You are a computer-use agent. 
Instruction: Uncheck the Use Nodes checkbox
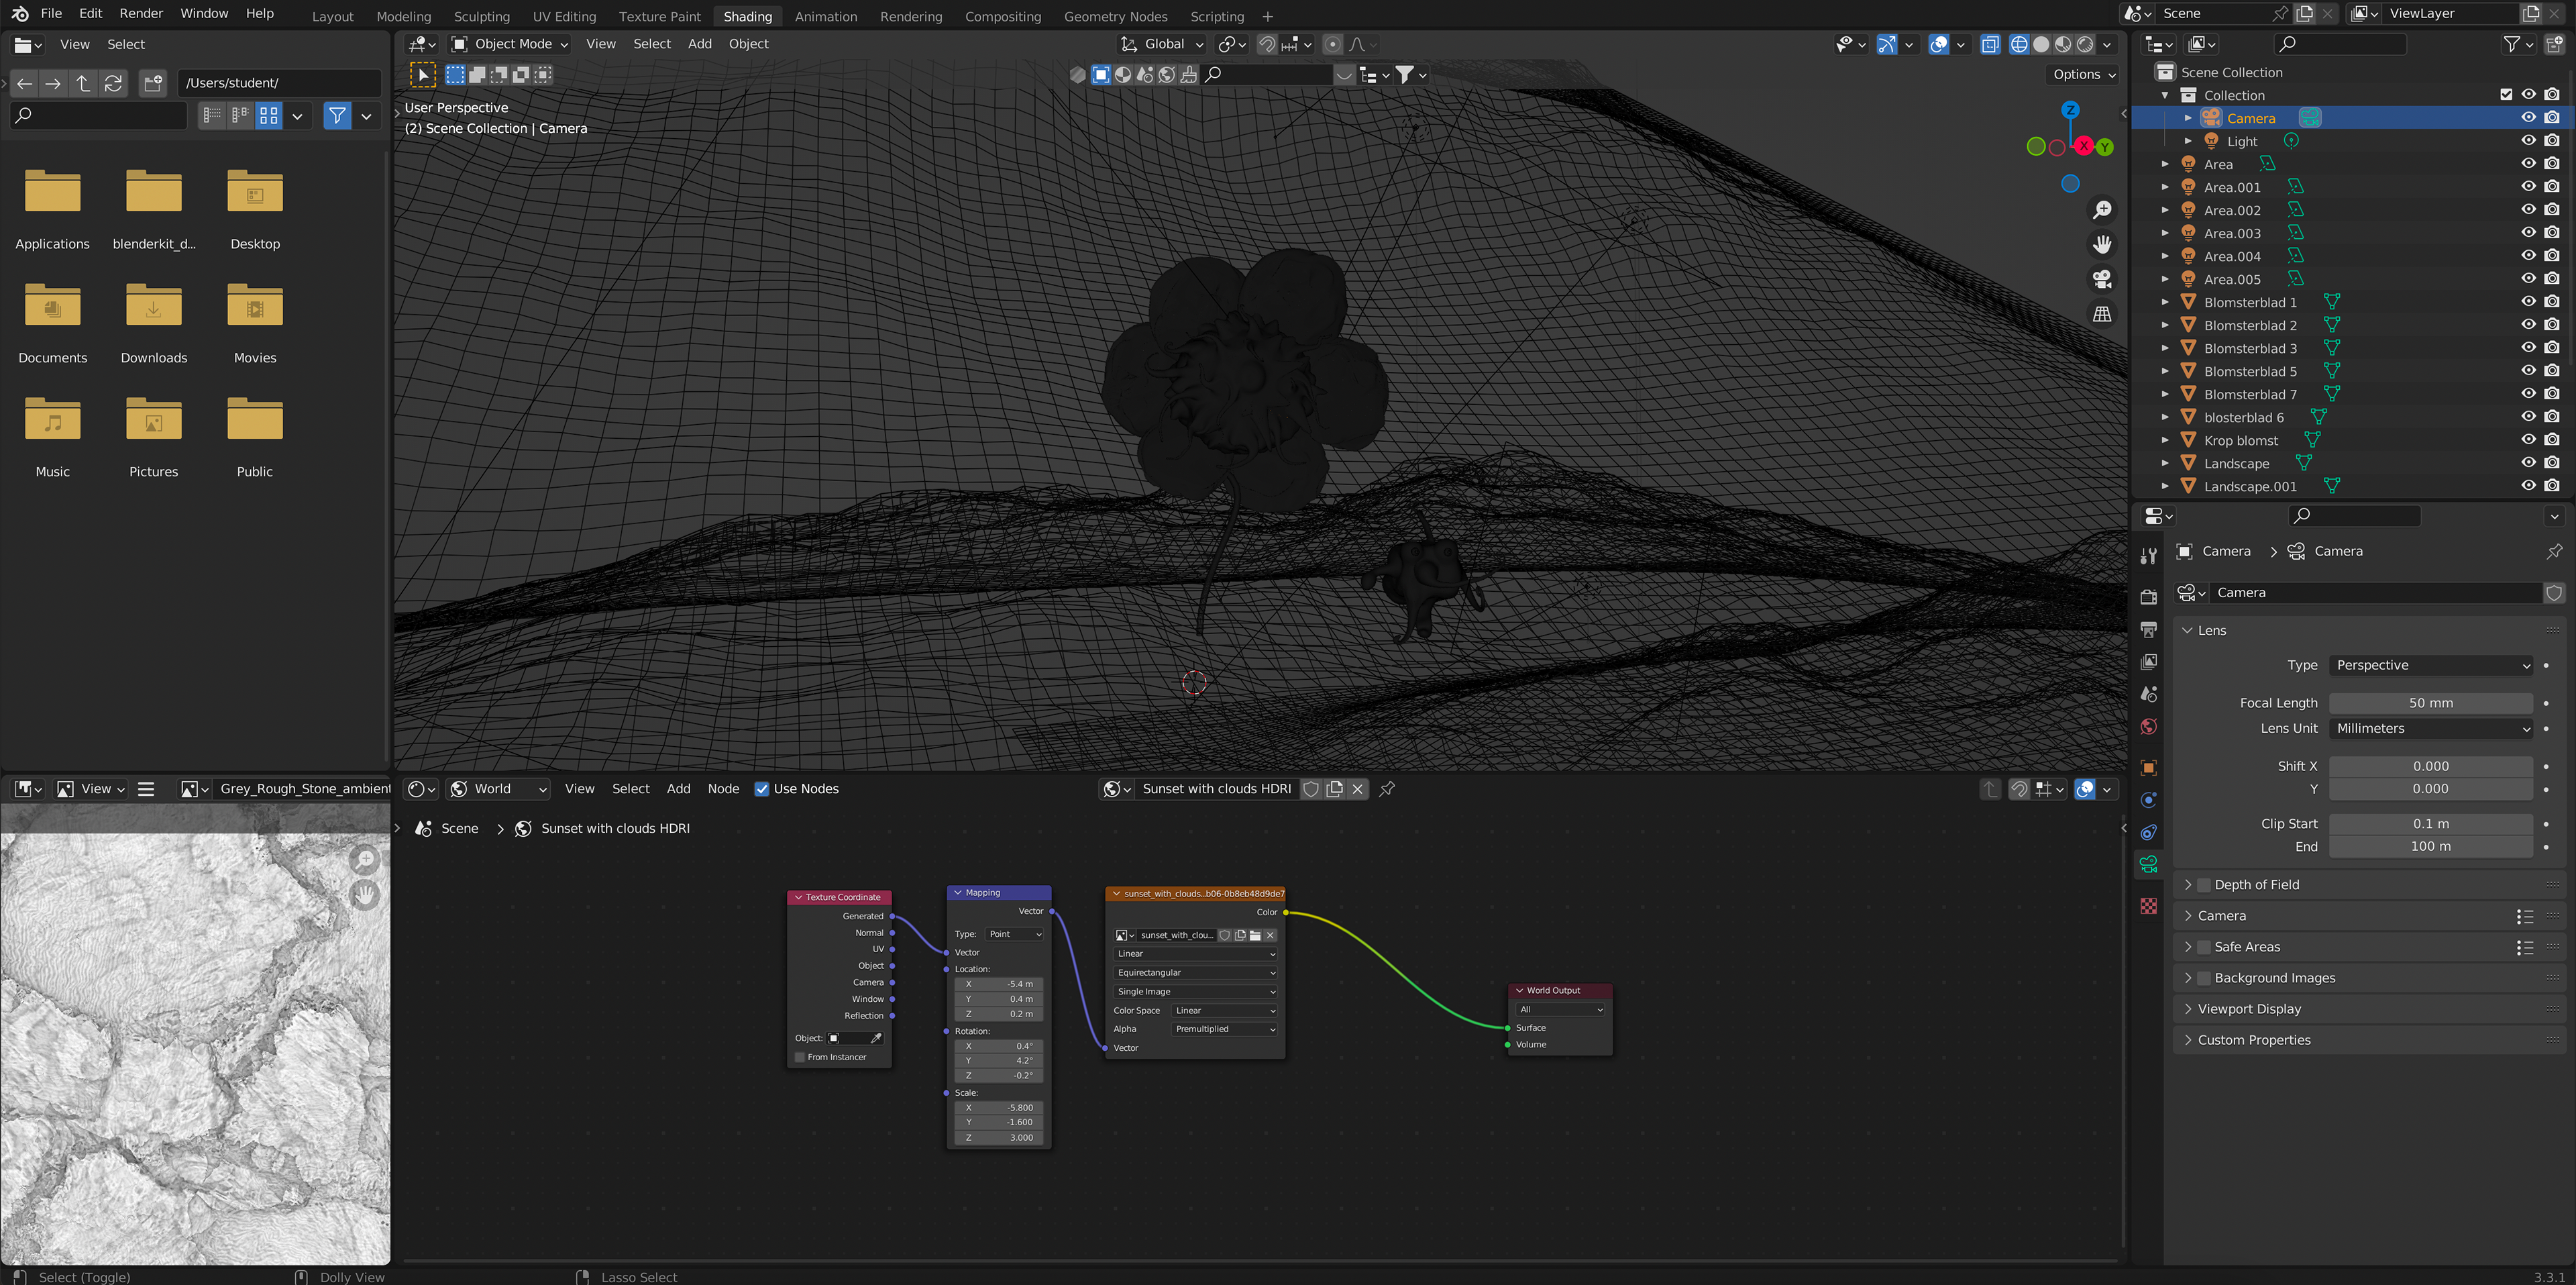pos(762,789)
